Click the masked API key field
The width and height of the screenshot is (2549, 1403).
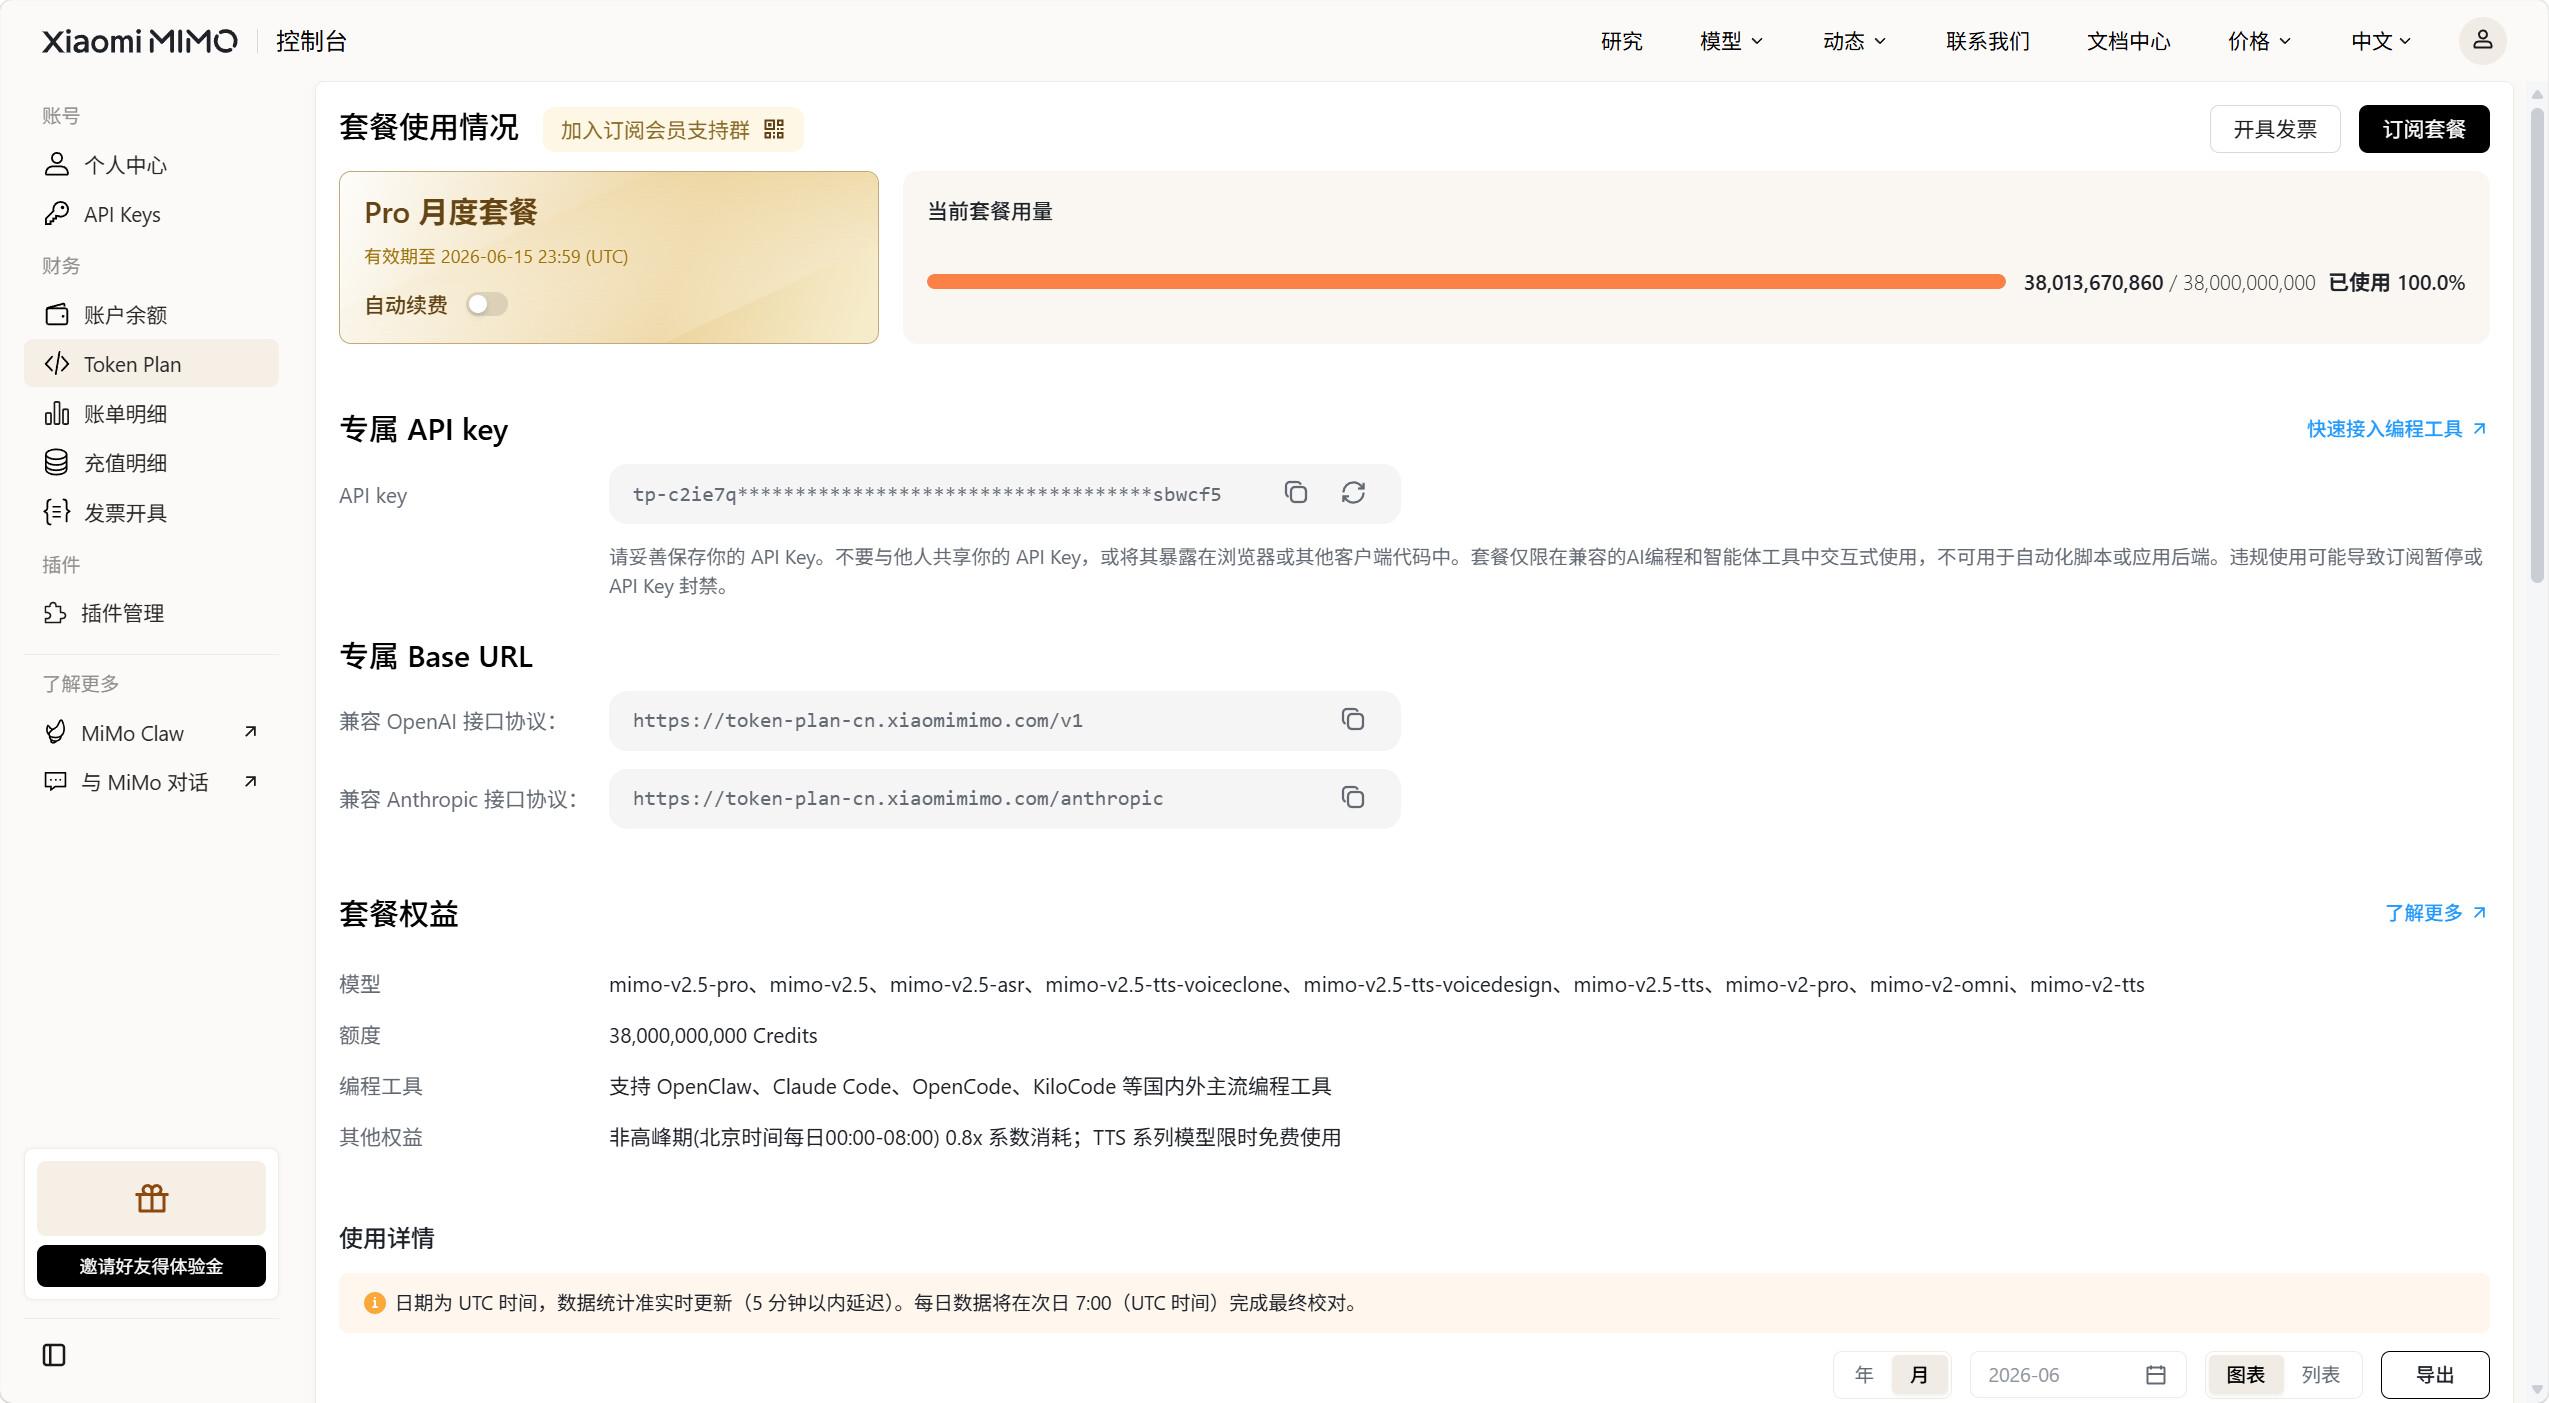click(1004, 494)
